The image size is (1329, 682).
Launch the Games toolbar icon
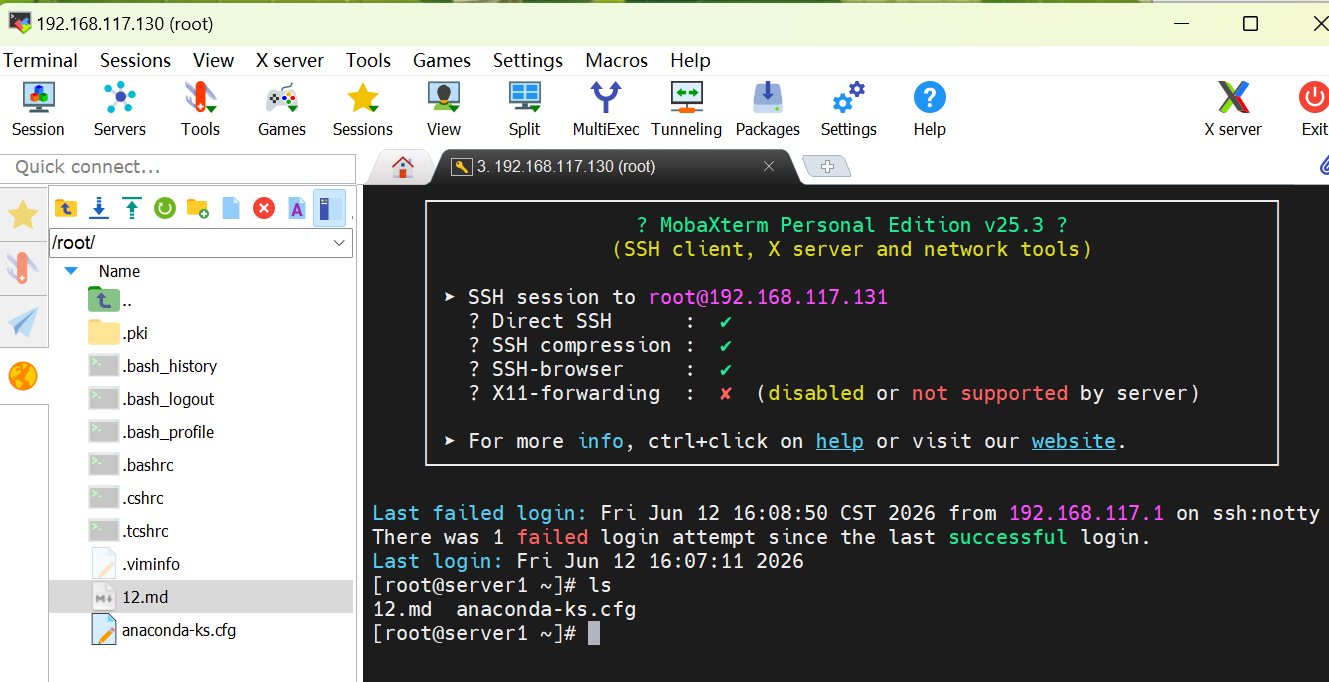tap(281, 109)
